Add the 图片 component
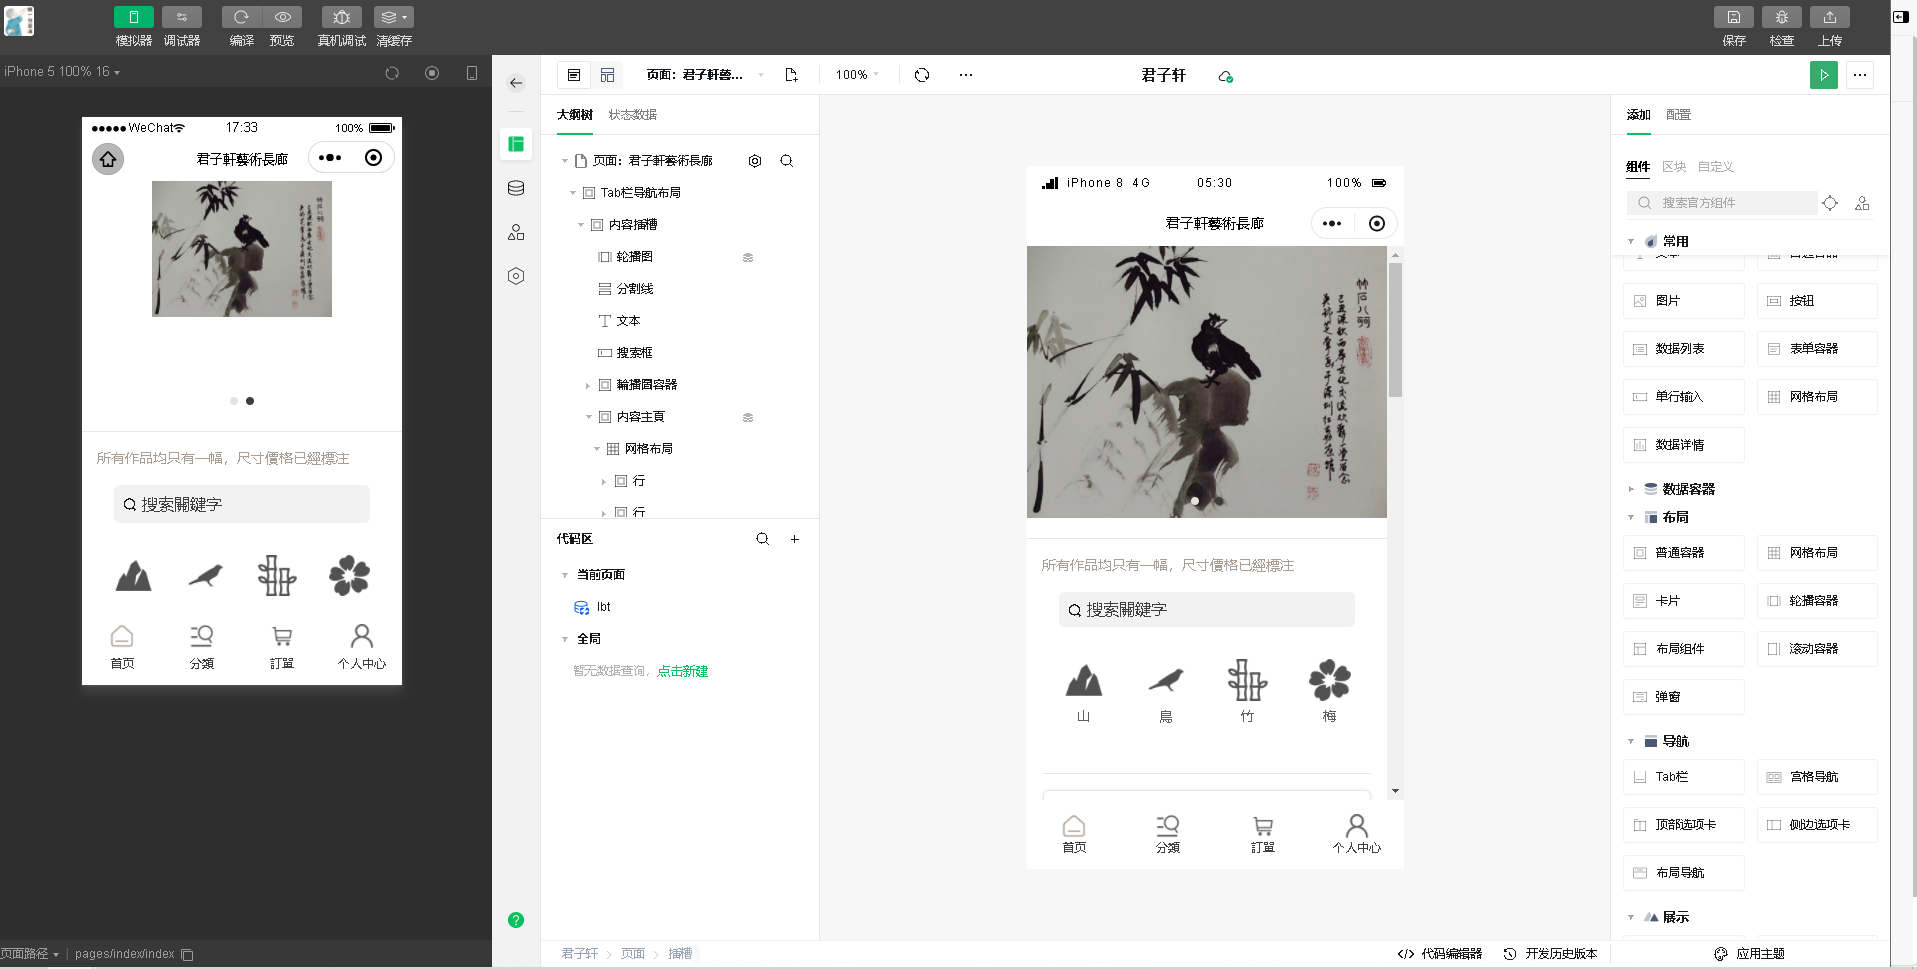 pyautogui.click(x=1684, y=301)
